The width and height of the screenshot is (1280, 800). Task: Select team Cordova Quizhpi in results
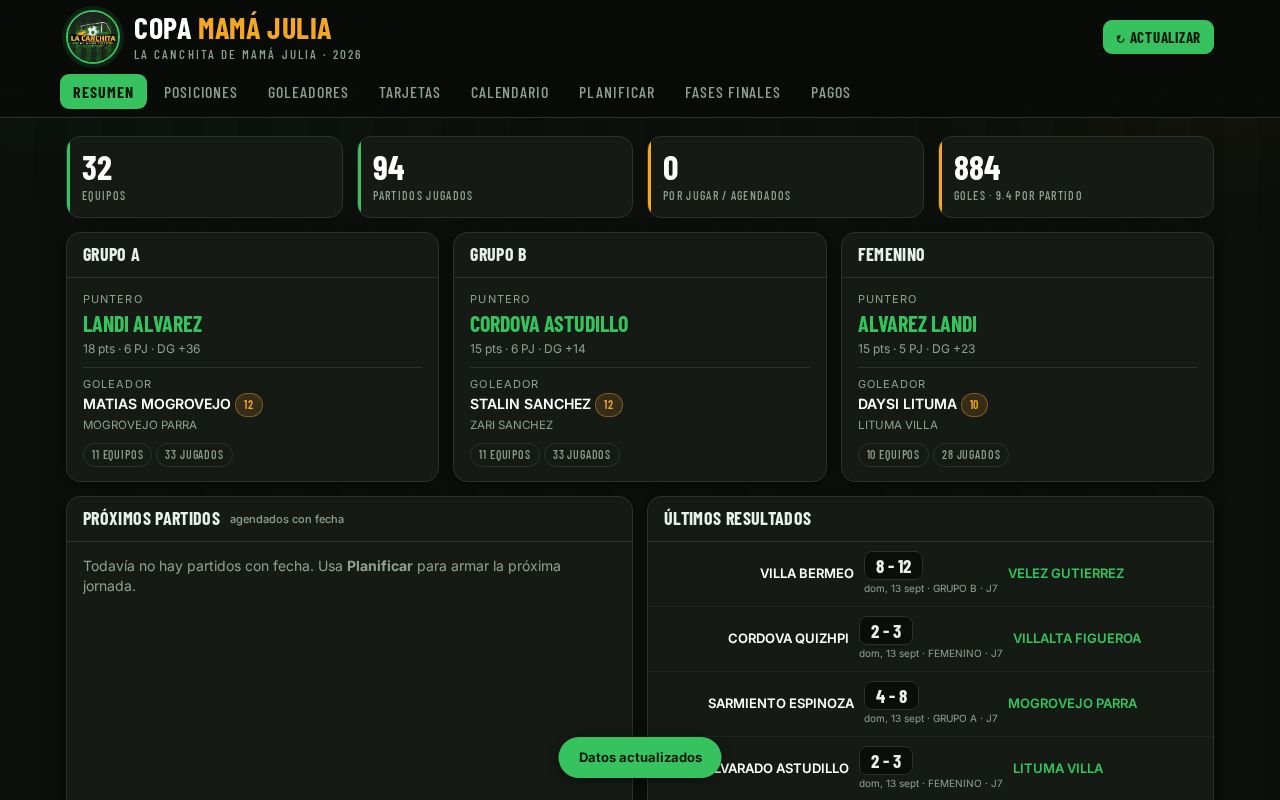788,639
